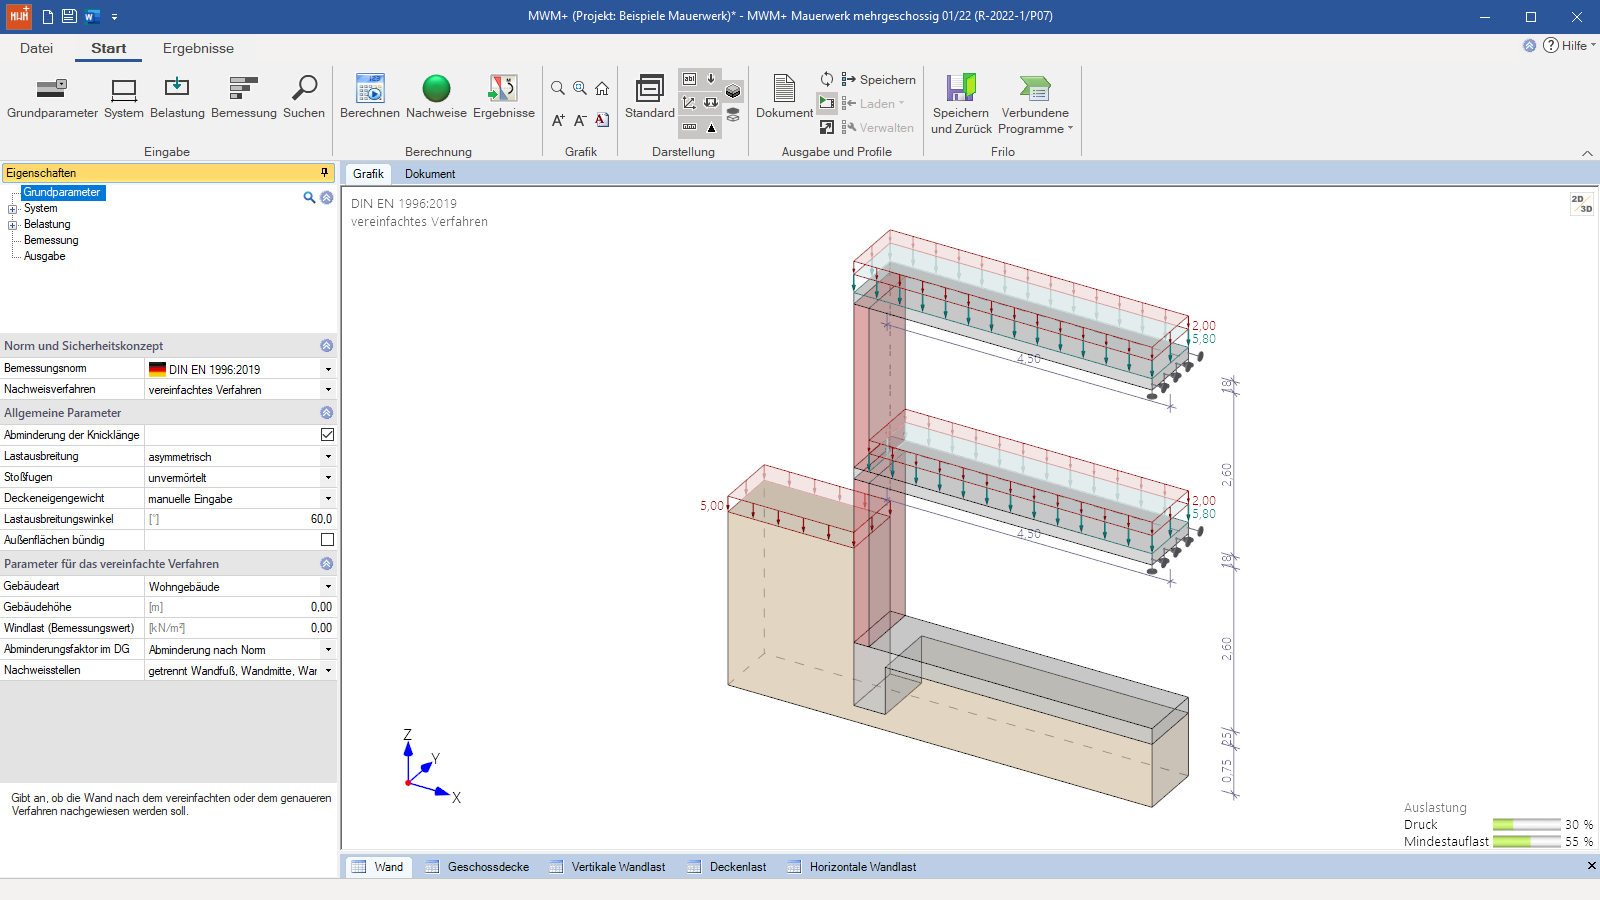
Task: Enable Außenflächen bündig checkbox
Action: pyautogui.click(x=327, y=540)
